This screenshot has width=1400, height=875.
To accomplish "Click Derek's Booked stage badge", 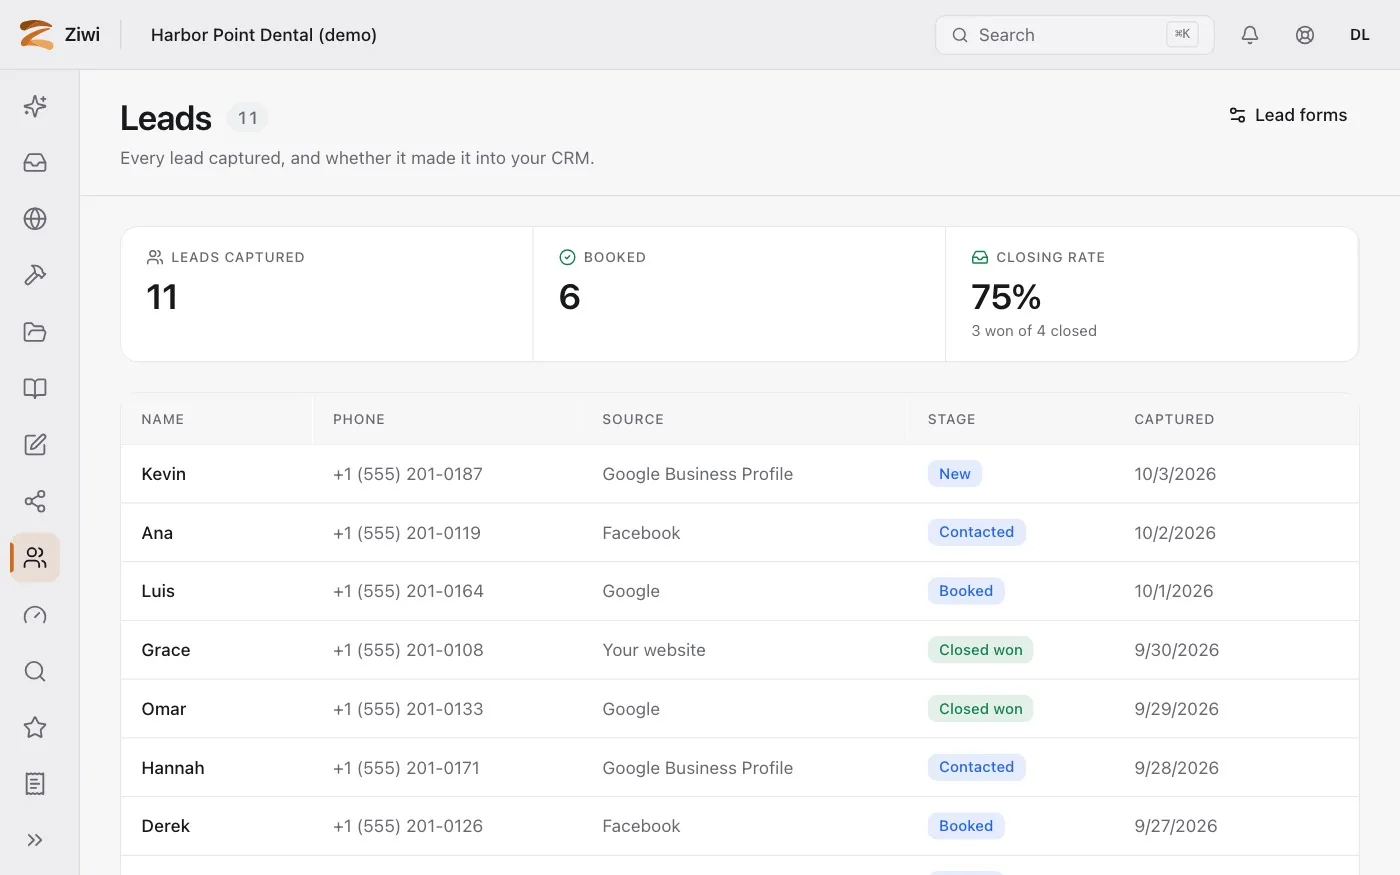I will (966, 826).
